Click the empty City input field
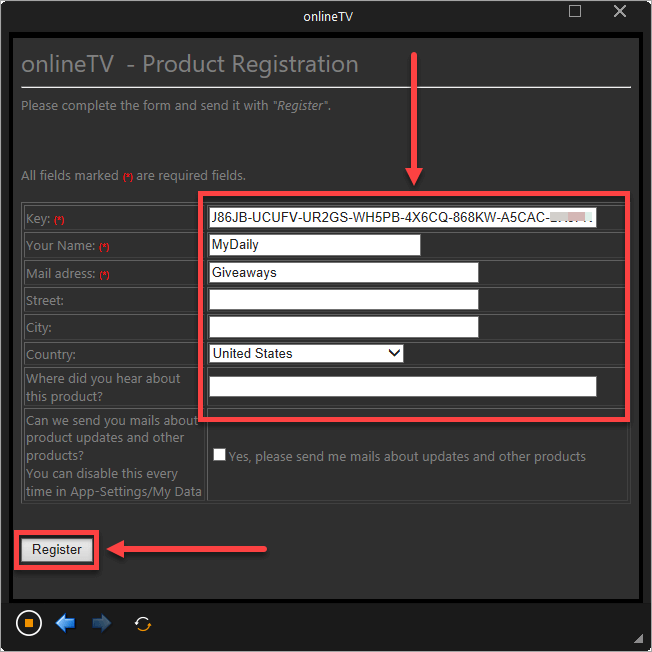Image resolution: width=652 pixels, height=652 pixels. [x=343, y=327]
